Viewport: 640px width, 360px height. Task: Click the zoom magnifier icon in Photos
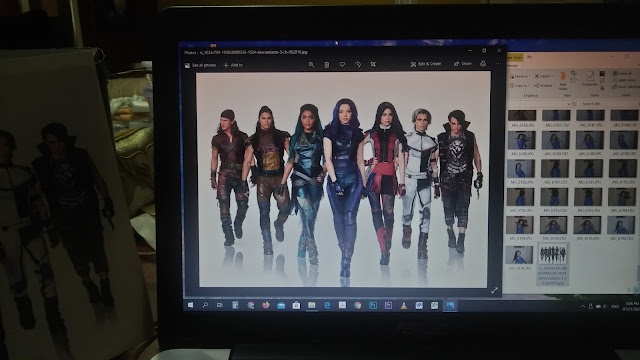click(x=311, y=64)
